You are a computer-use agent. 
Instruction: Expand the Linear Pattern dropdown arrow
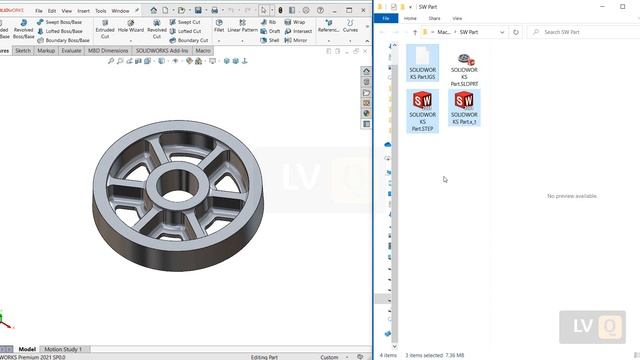pyautogui.click(x=242, y=41)
